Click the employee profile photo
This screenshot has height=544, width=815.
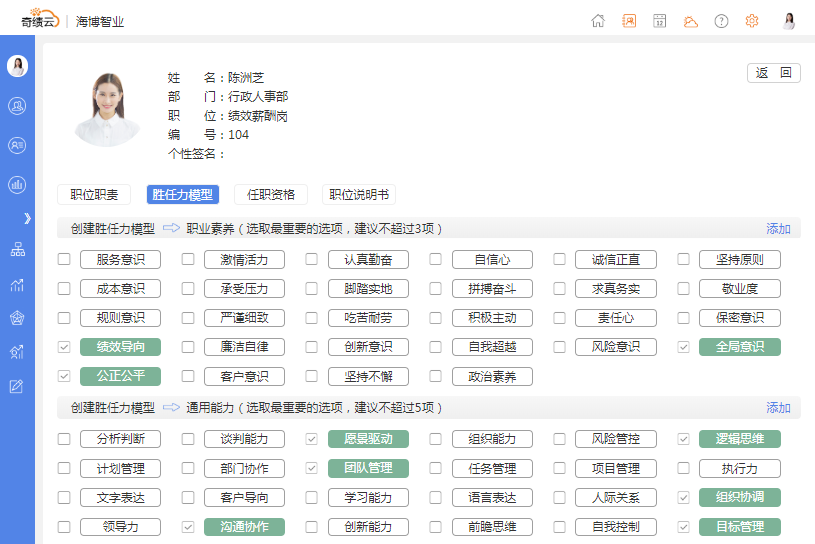[107, 109]
